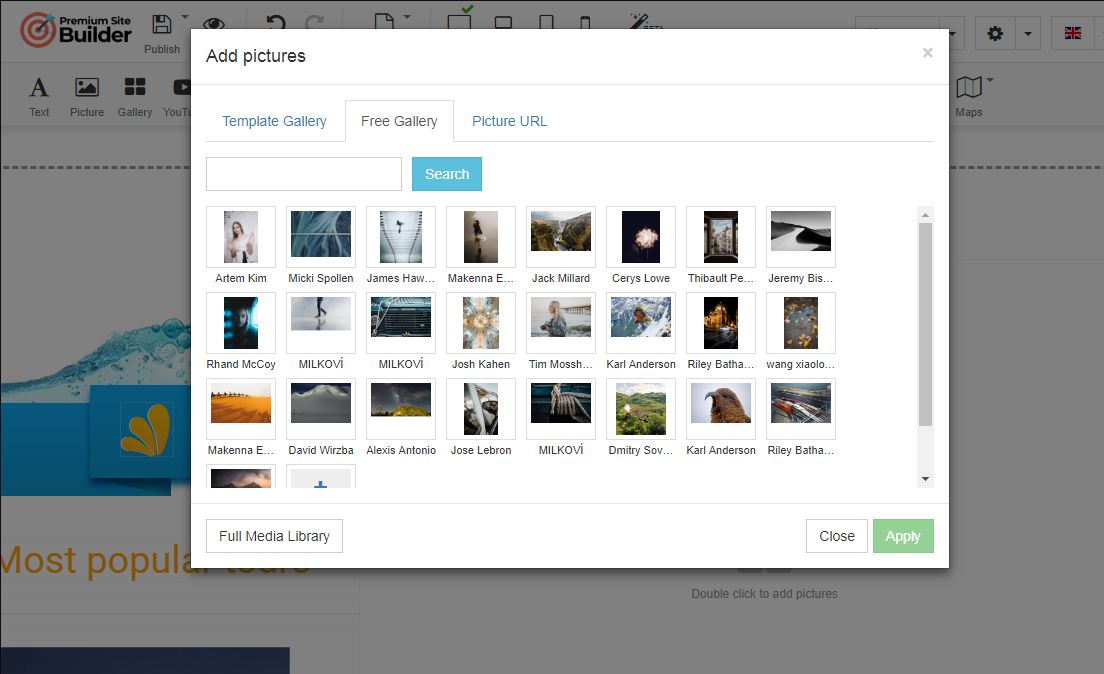Open the Maps tool icon

[969, 87]
